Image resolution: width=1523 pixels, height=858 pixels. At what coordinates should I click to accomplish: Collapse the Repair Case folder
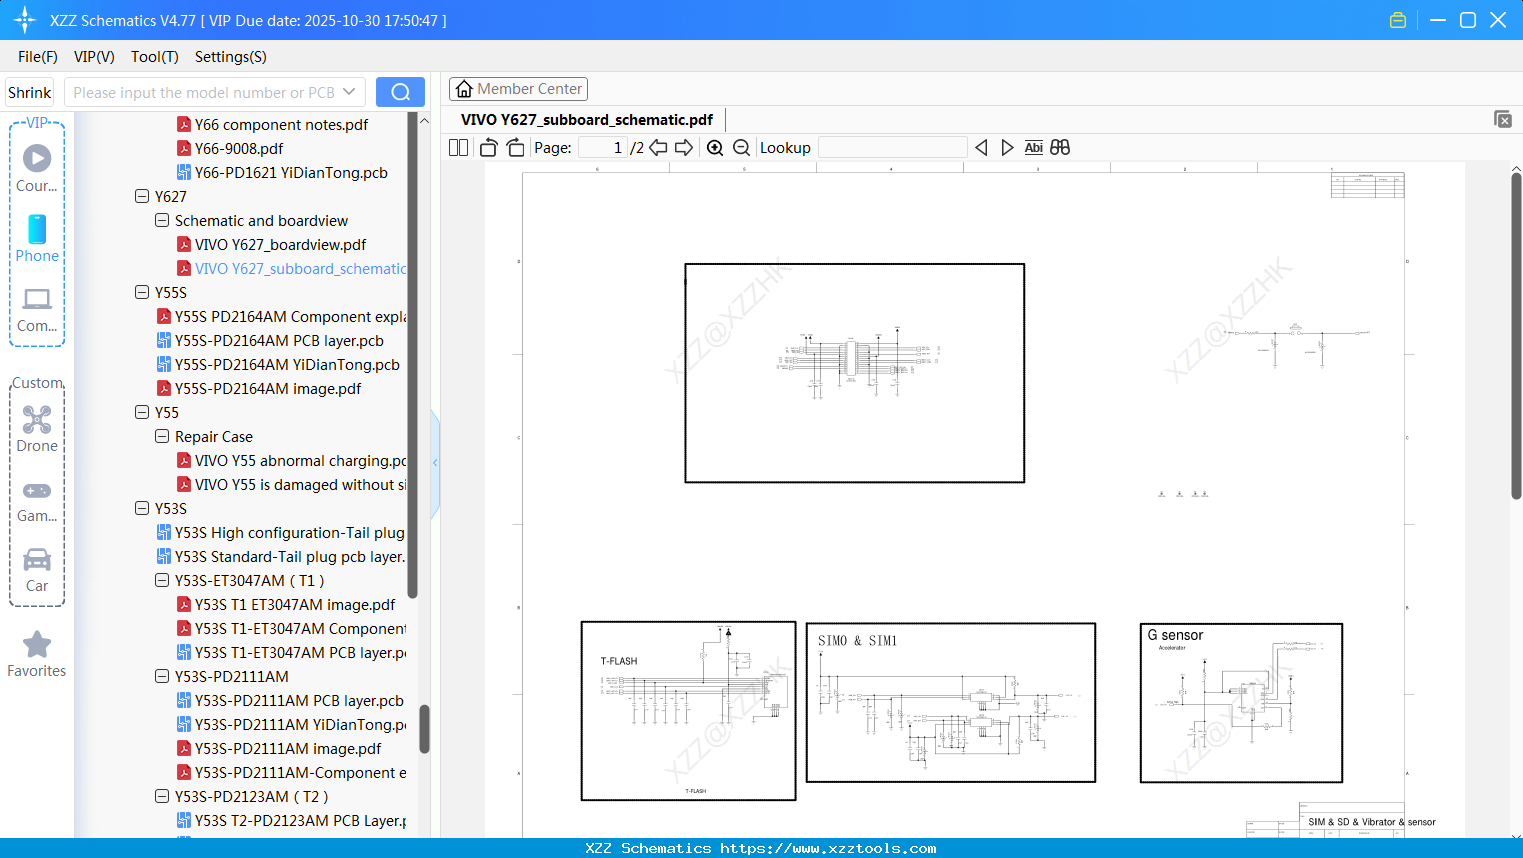coord(161,436)
